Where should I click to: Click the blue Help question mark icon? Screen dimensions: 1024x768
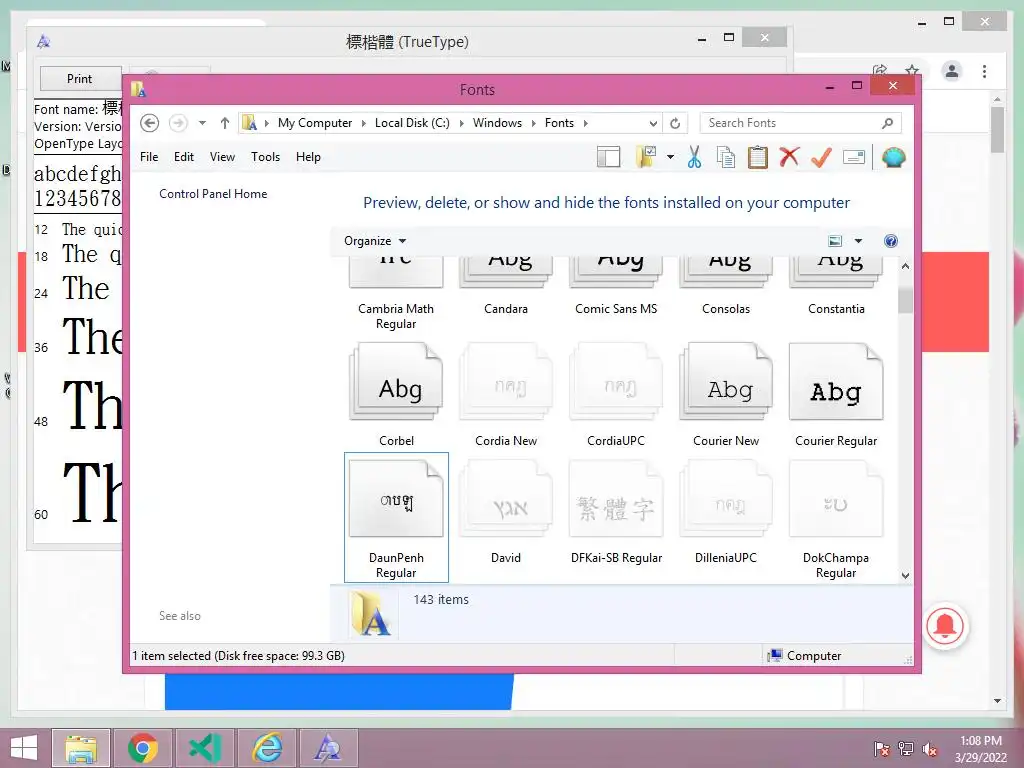point(891,241)
